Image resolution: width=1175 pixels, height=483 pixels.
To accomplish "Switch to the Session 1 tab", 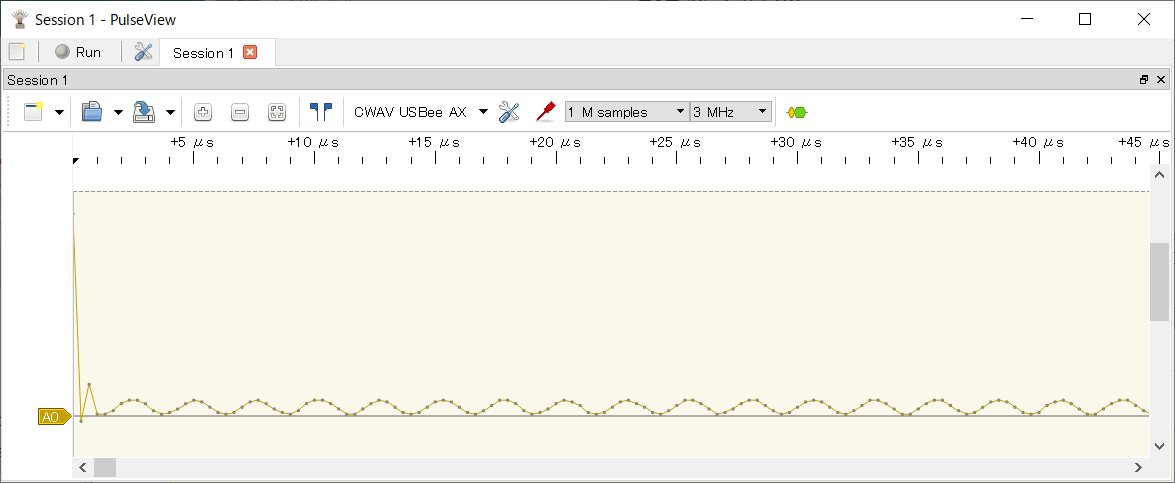I will click(x=203, y=53).
